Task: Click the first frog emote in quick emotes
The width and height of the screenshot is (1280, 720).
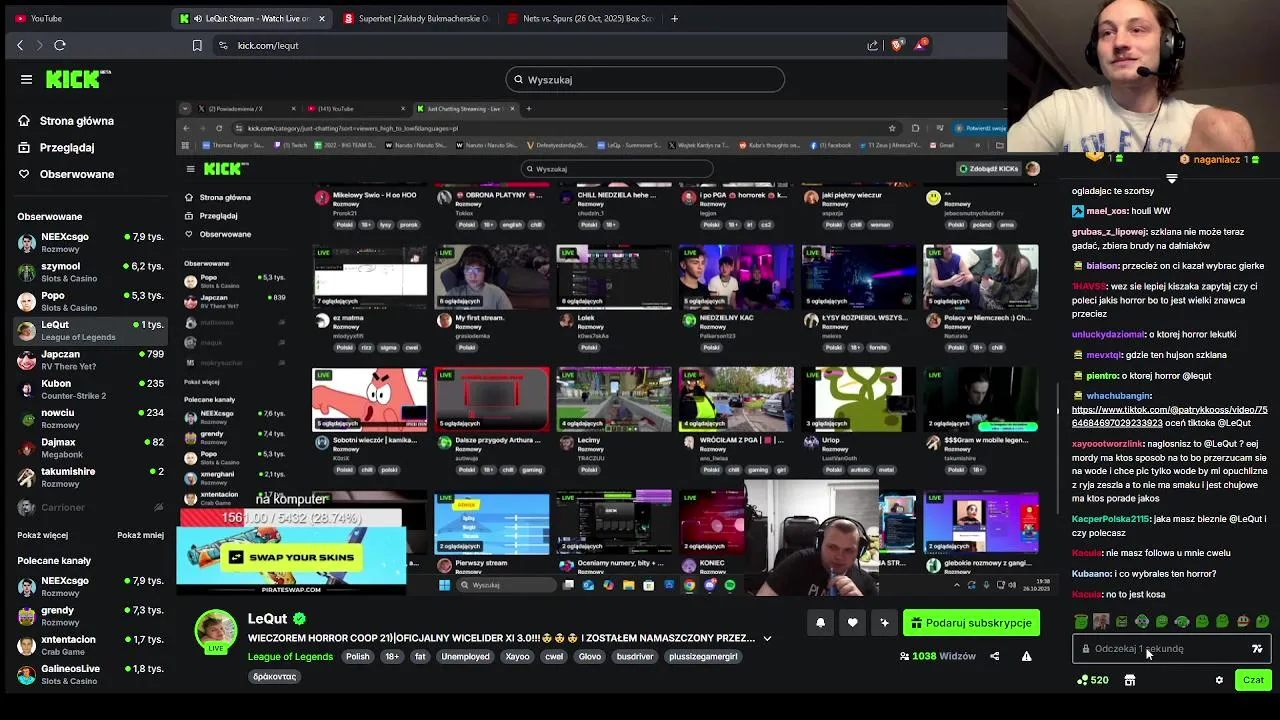Action: click(1081, 622)
